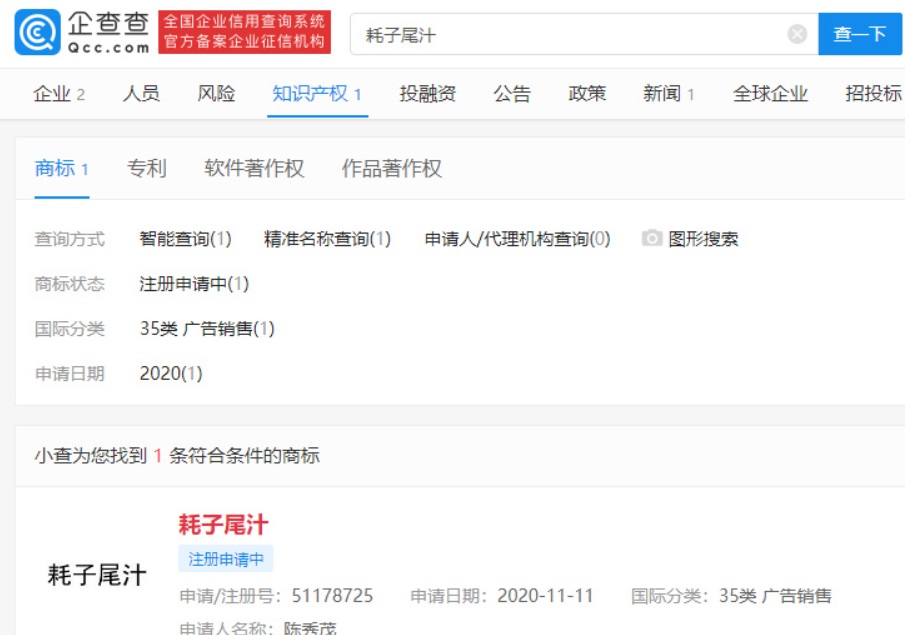905x635 pixels.
Task: Click the application date 2020-11-11
Action: click(545, 596)
